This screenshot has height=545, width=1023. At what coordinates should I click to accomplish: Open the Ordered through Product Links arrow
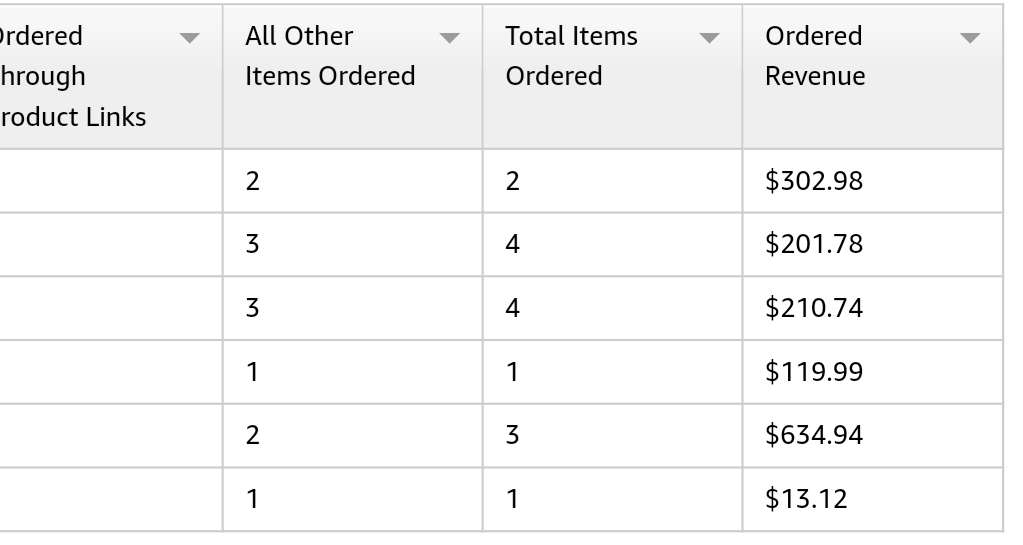coord(189,38)
